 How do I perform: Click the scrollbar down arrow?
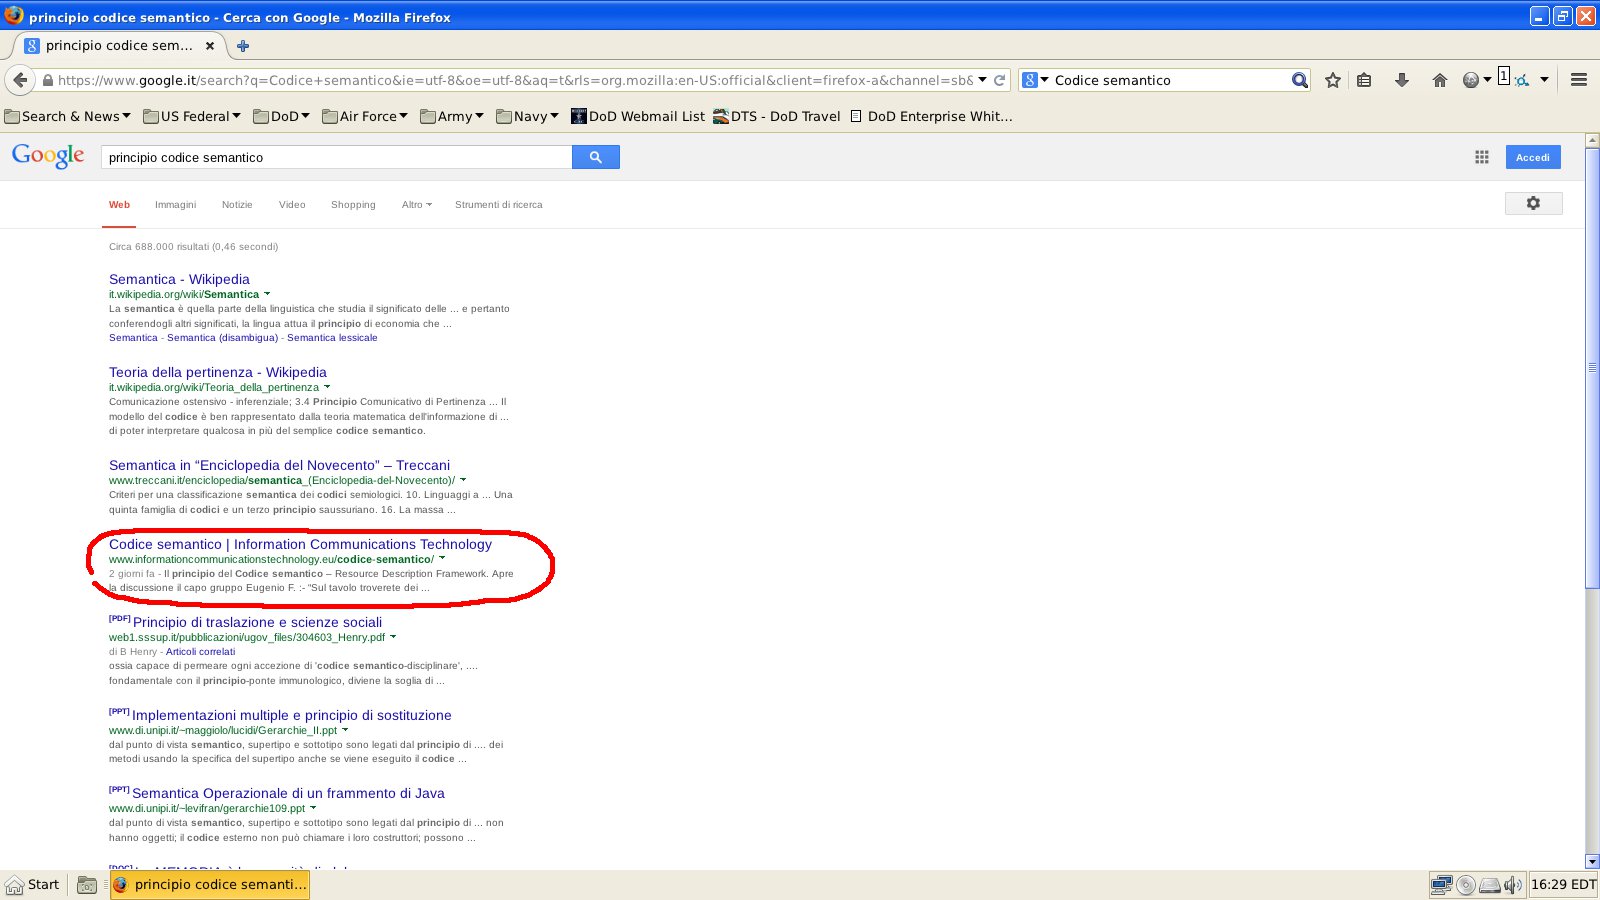1592,861
